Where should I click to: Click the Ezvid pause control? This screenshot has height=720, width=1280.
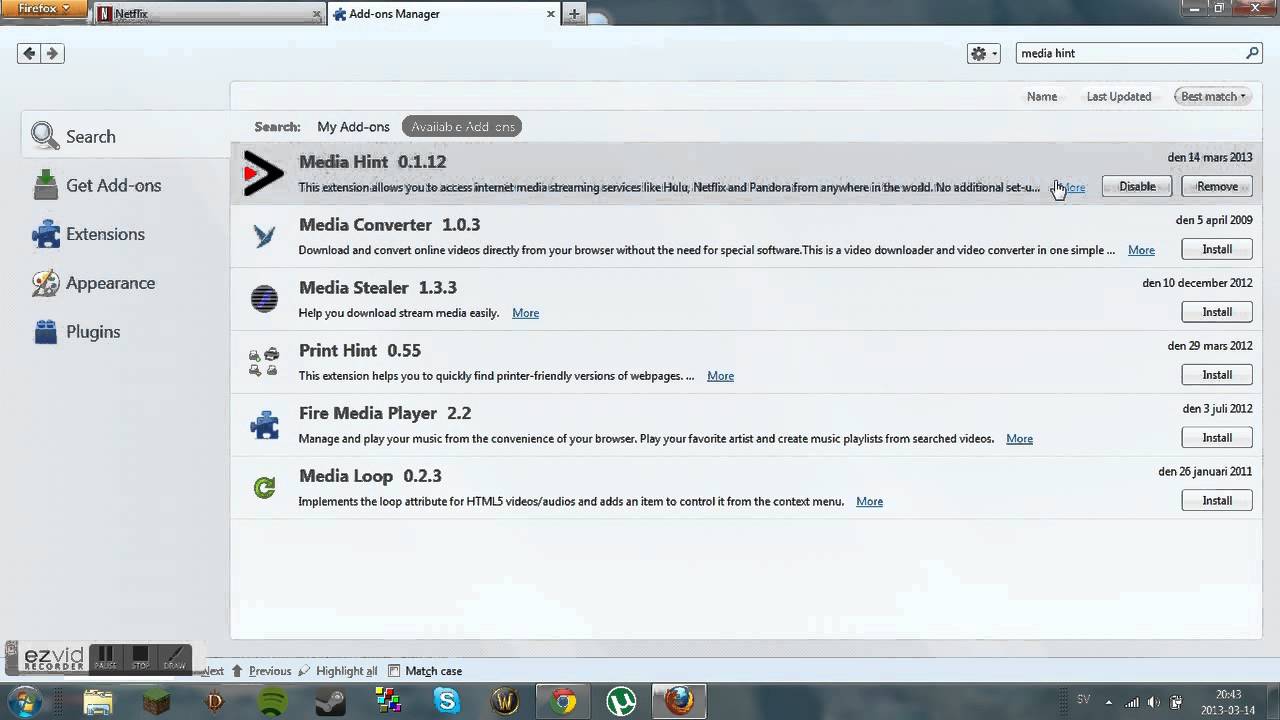click(x=106, y=658)
